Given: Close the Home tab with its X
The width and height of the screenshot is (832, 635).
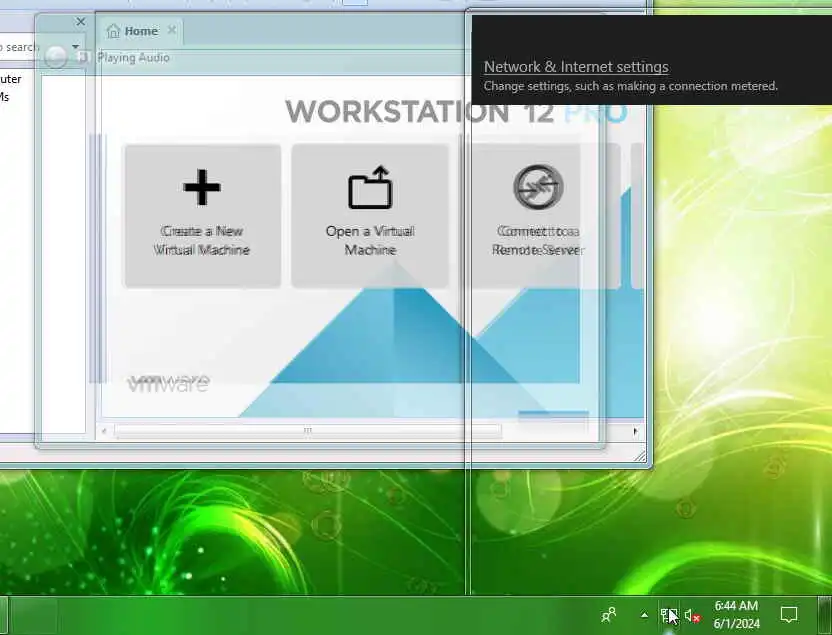Looking at the screenshot, I should click(171, 30).
